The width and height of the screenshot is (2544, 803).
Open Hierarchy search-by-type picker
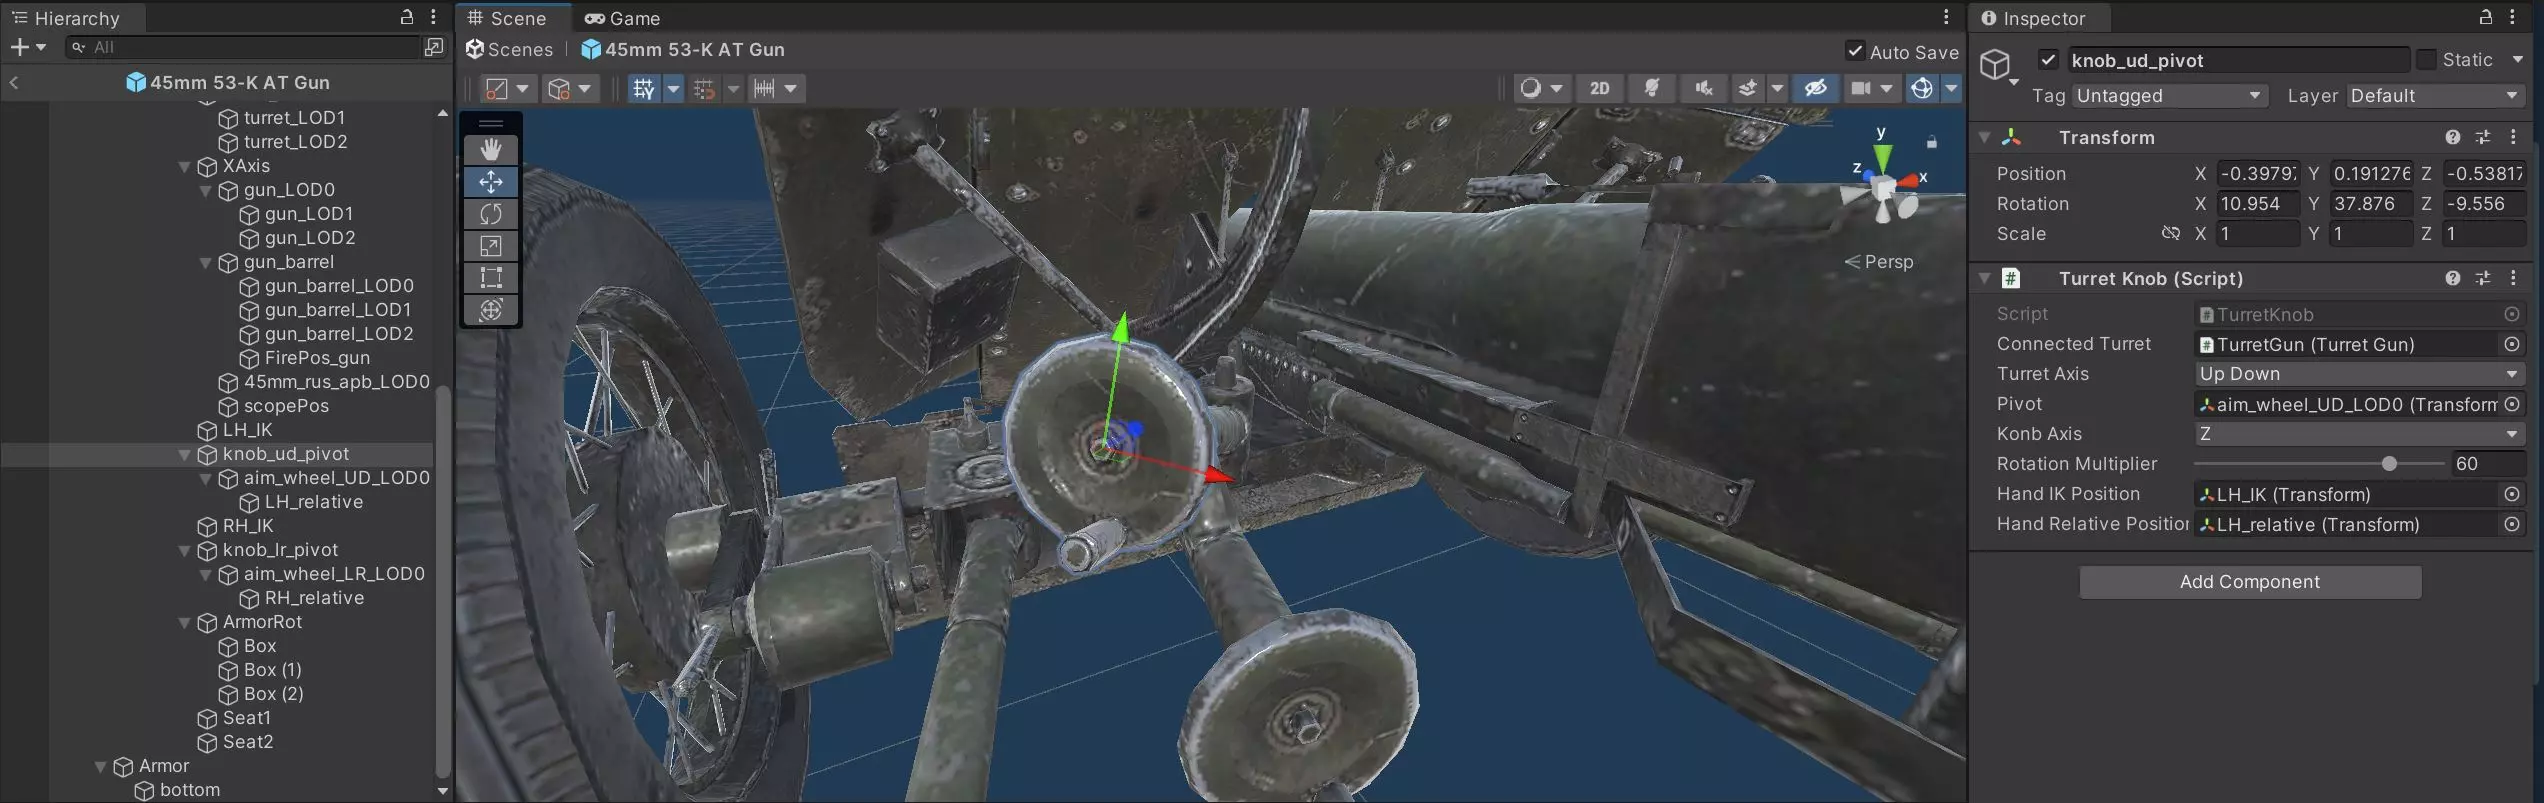click(434, 47)
